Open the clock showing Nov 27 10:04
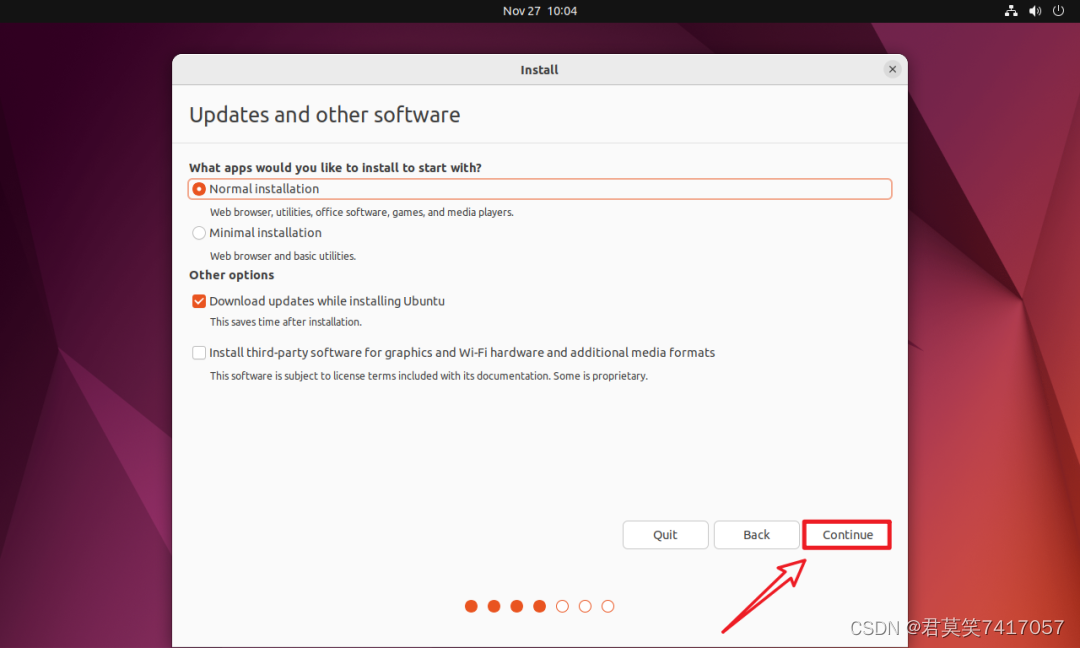Viewport: 1080px width, 648px height. click(539, 11)
